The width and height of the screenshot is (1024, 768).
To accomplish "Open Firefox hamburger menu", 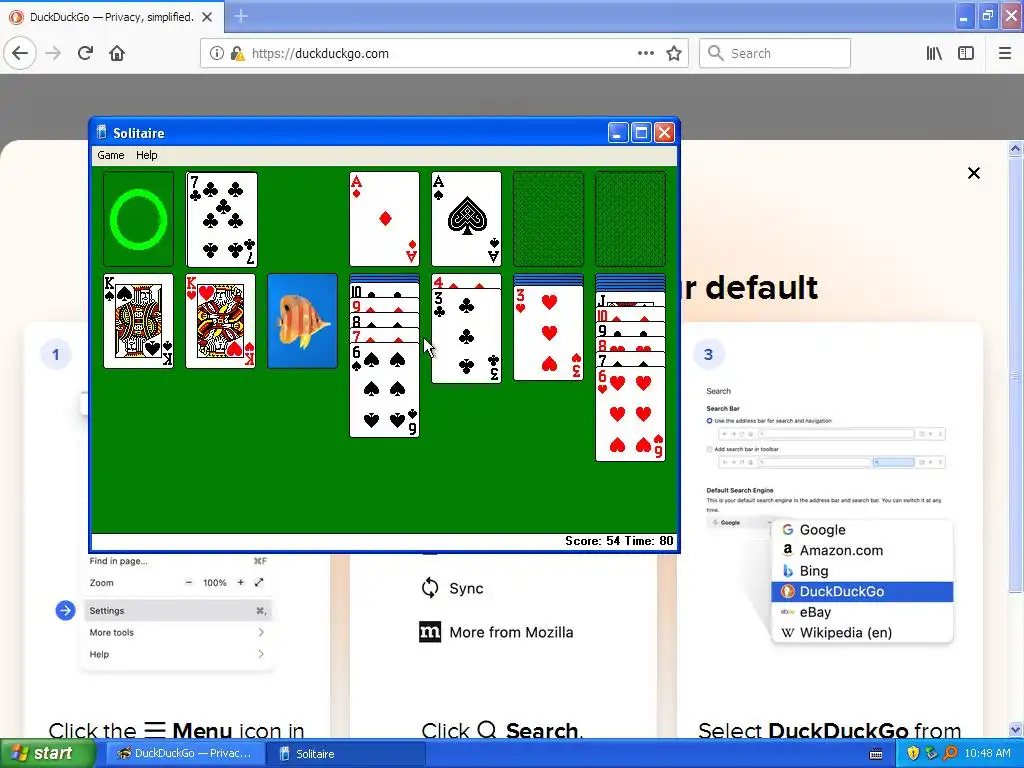I will point(1005,53).
